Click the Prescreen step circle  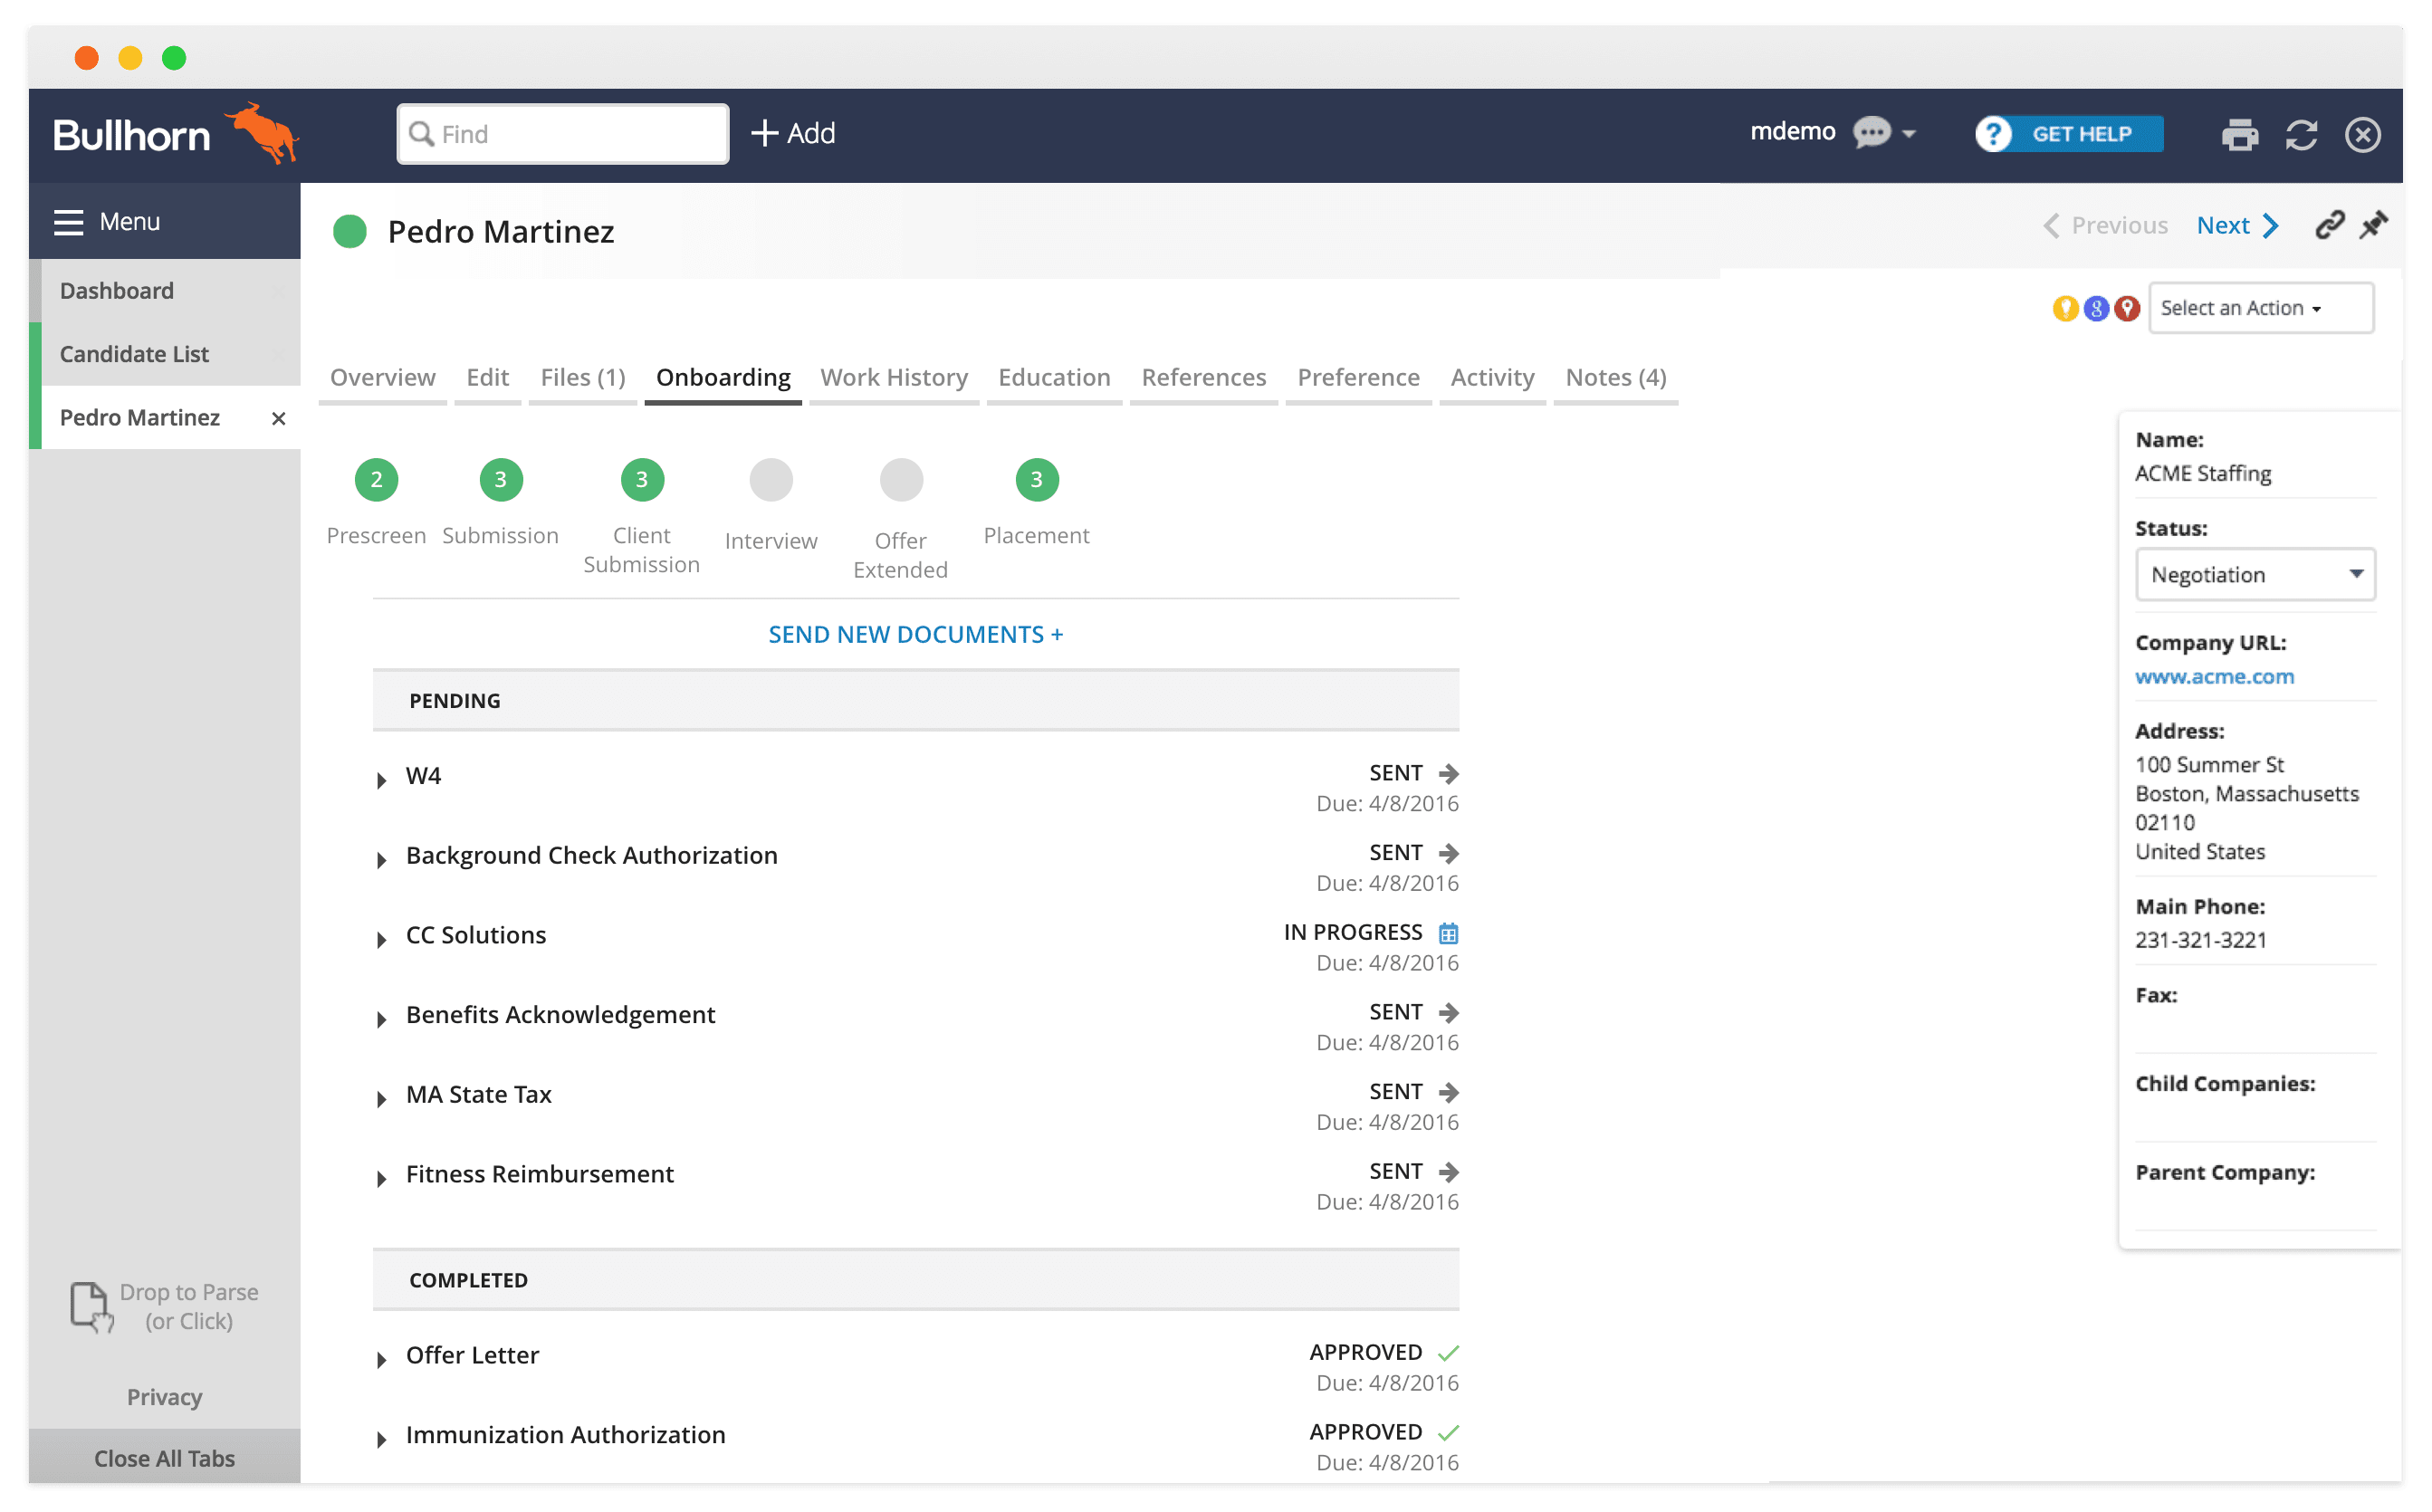(x=376, y=480)
